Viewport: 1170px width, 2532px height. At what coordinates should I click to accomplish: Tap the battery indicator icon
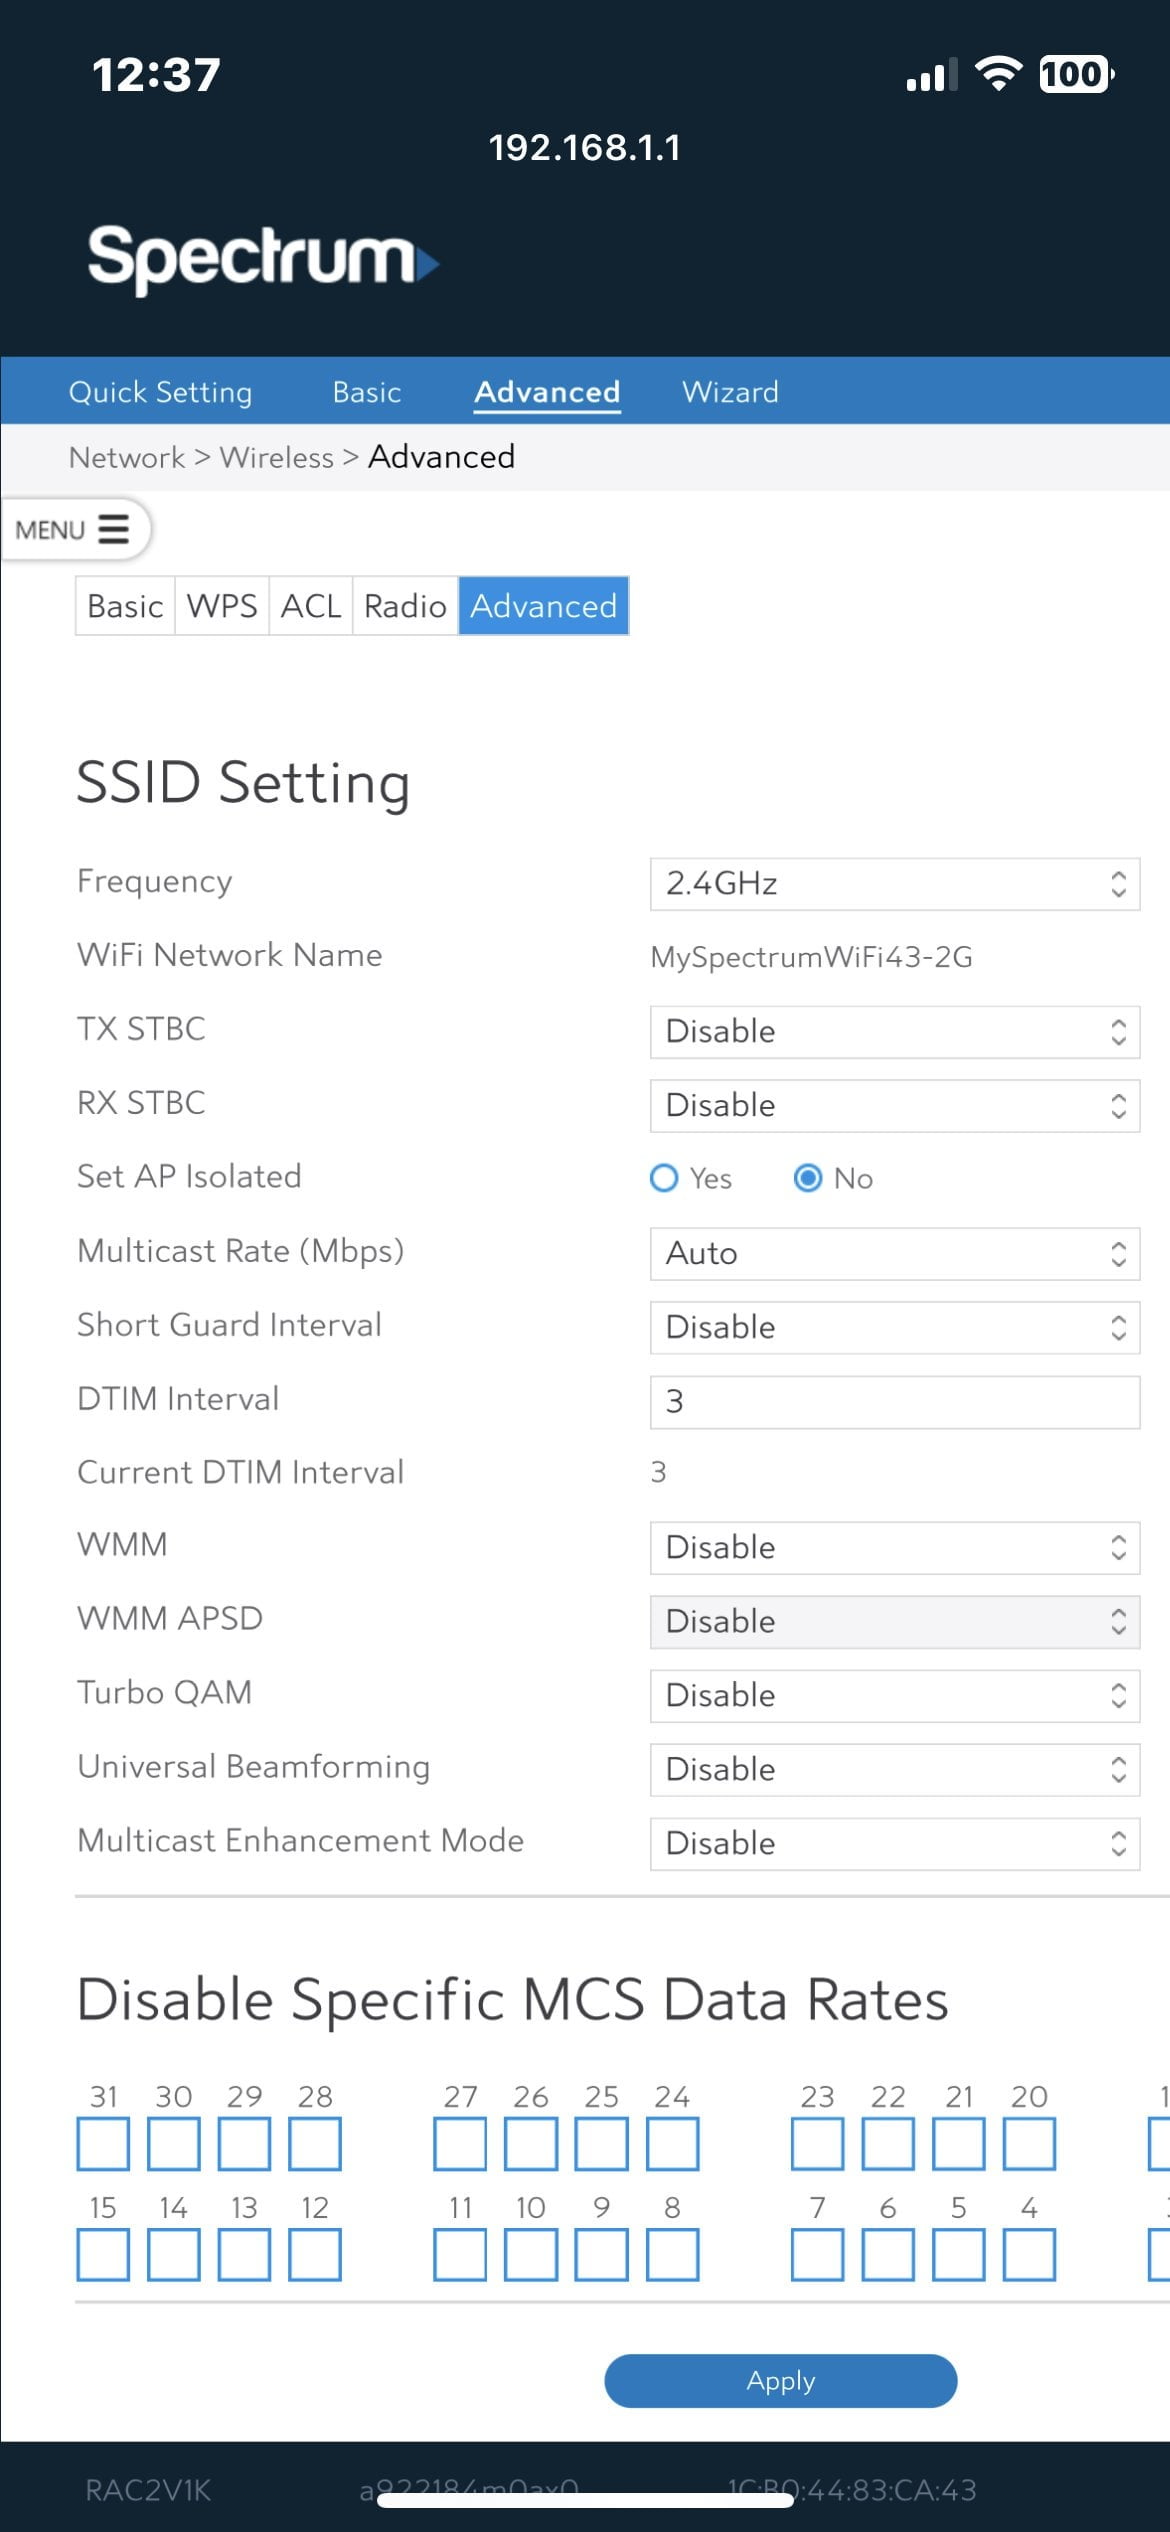1075,74
